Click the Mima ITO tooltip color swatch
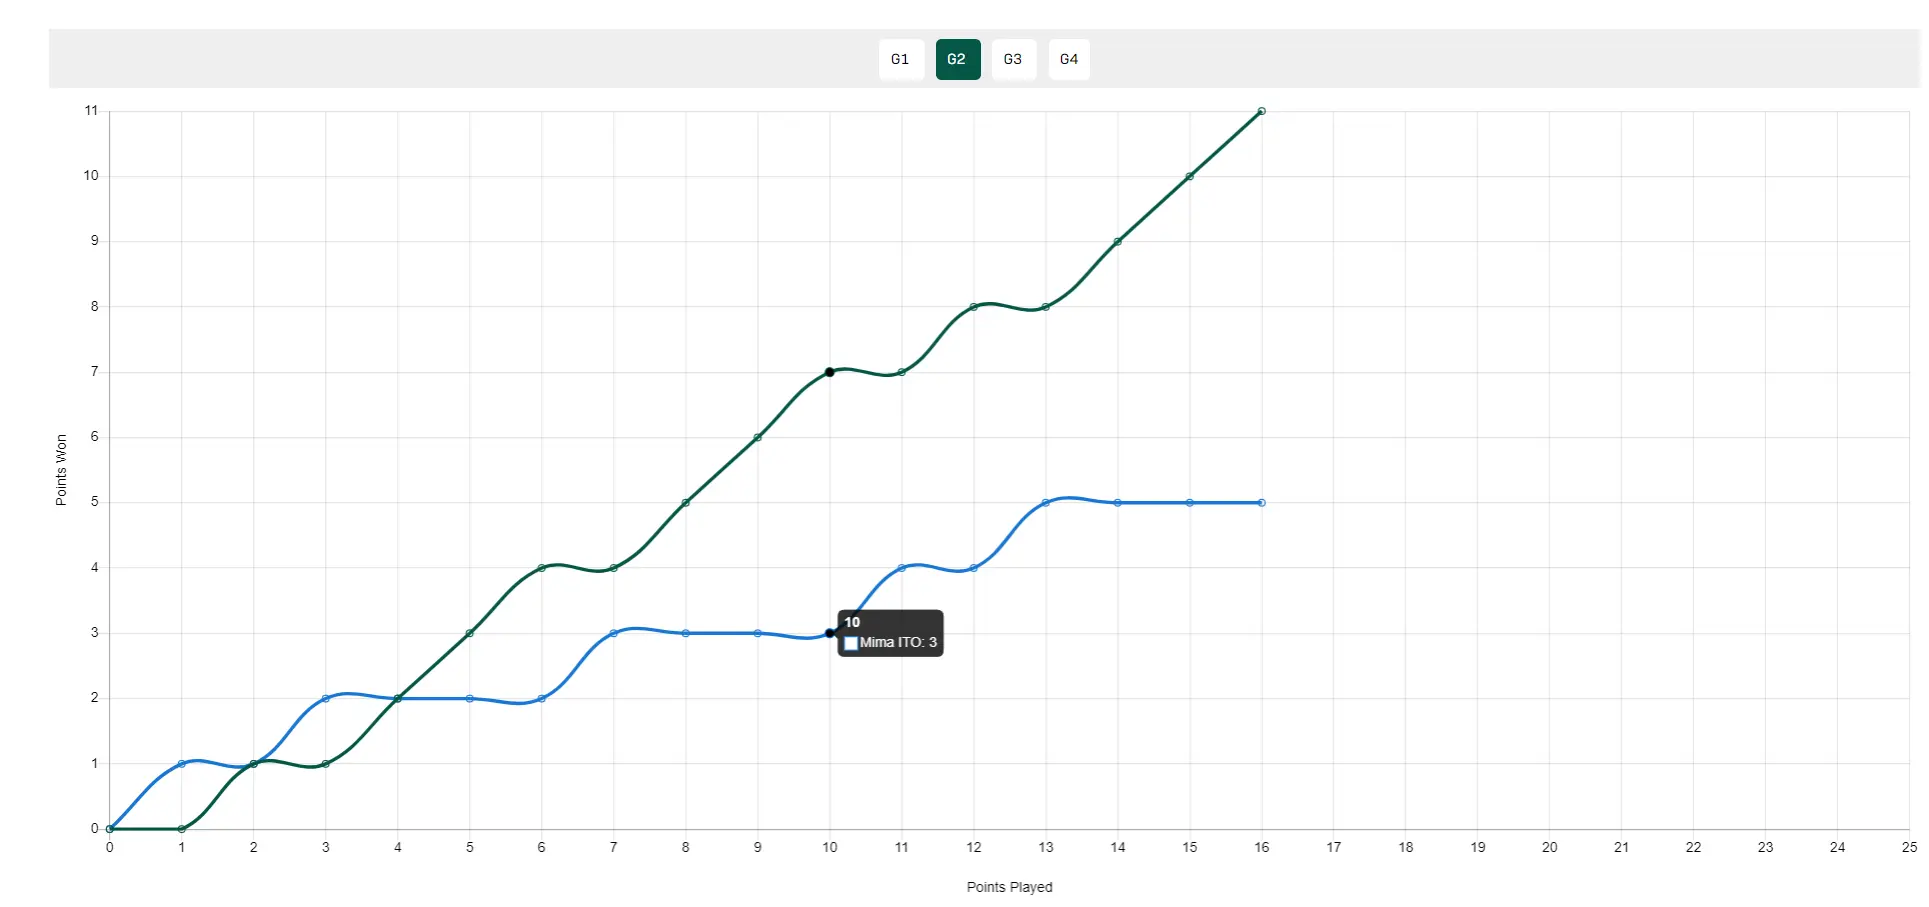The width and height of the screenshot is (1929, 907). click(851, 643)
